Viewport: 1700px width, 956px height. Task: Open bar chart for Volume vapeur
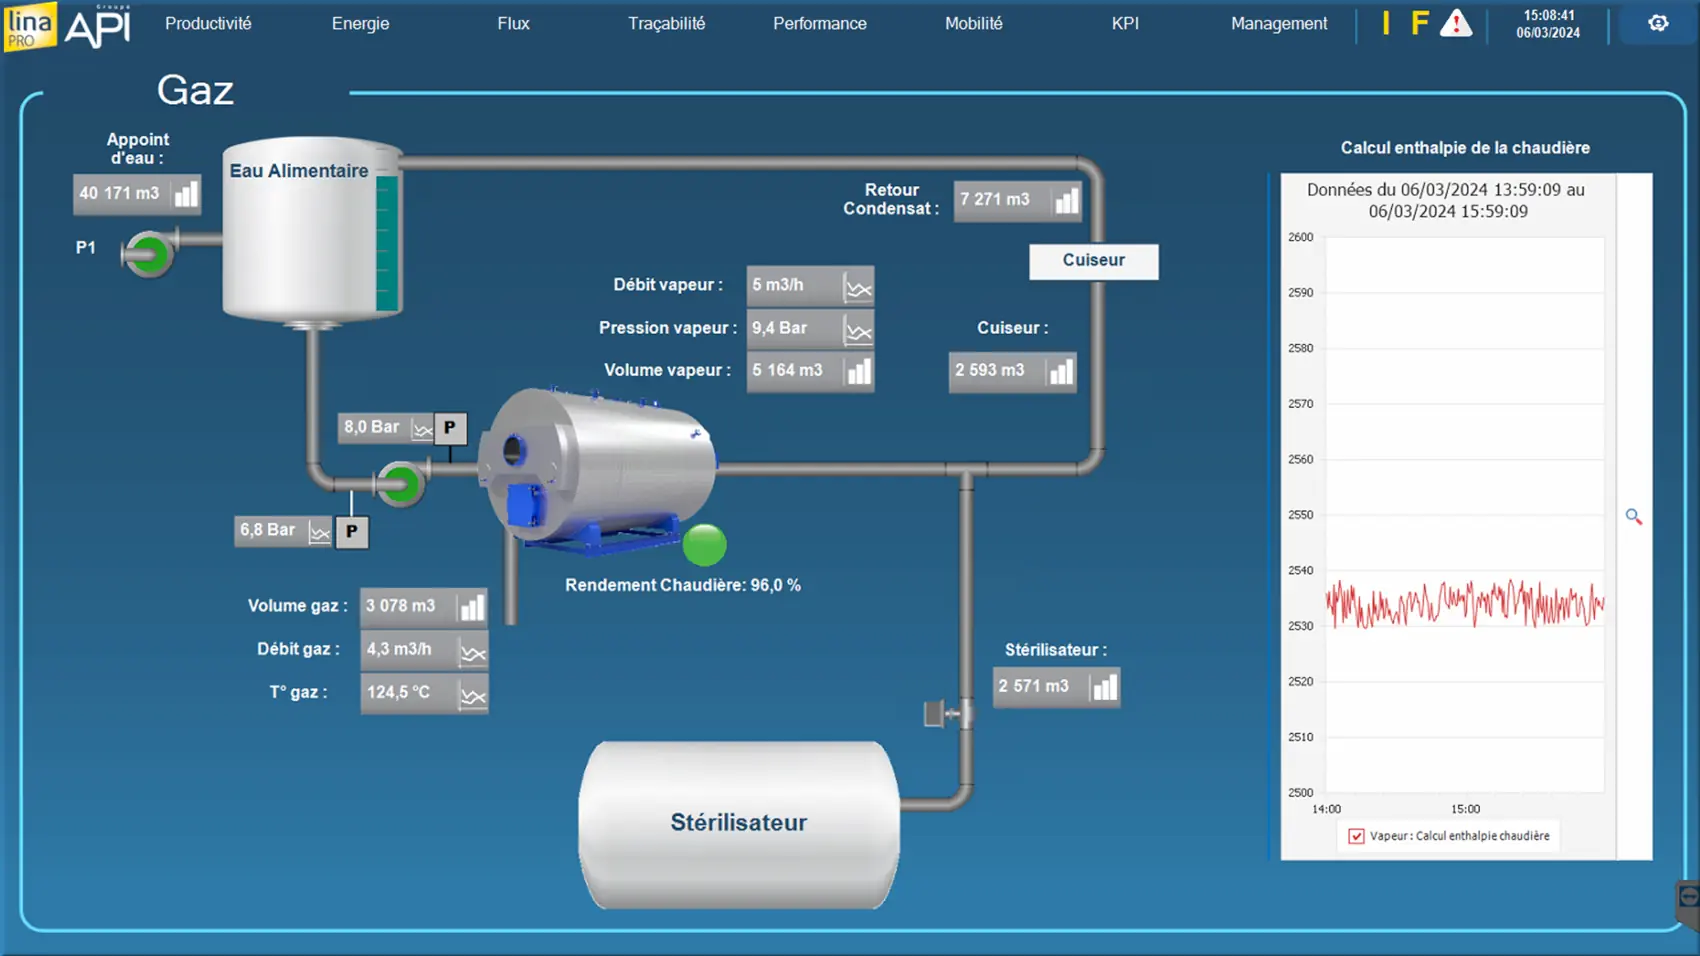coord(859,372)
